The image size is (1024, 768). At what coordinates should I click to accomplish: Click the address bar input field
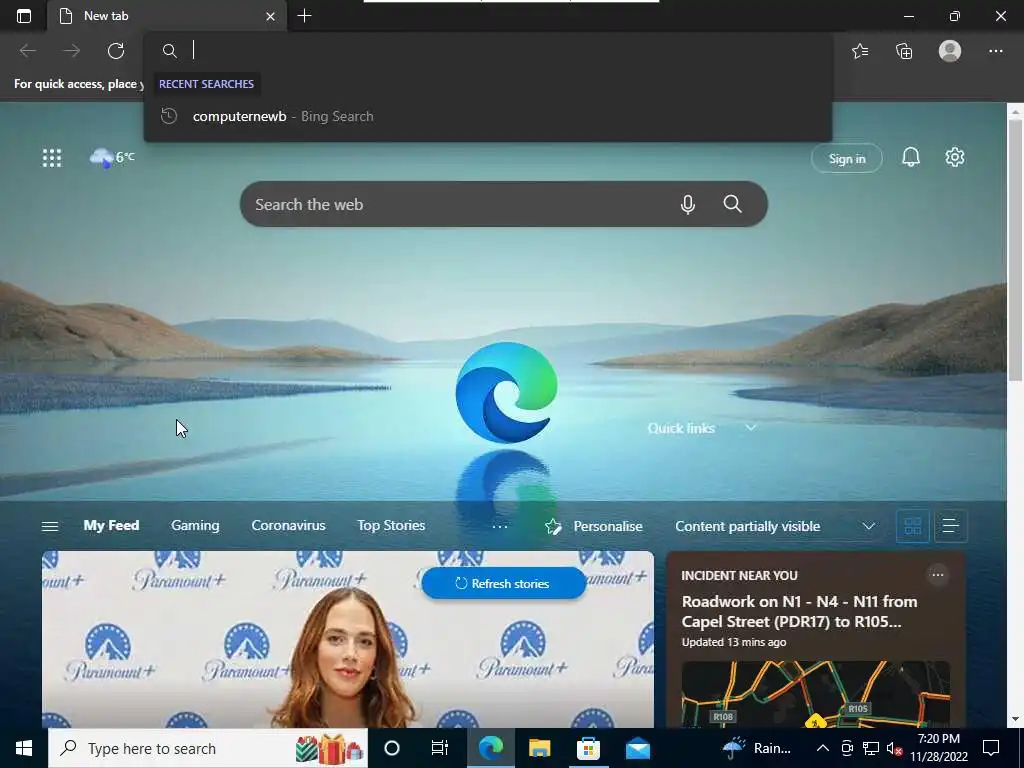coord(487,50)
